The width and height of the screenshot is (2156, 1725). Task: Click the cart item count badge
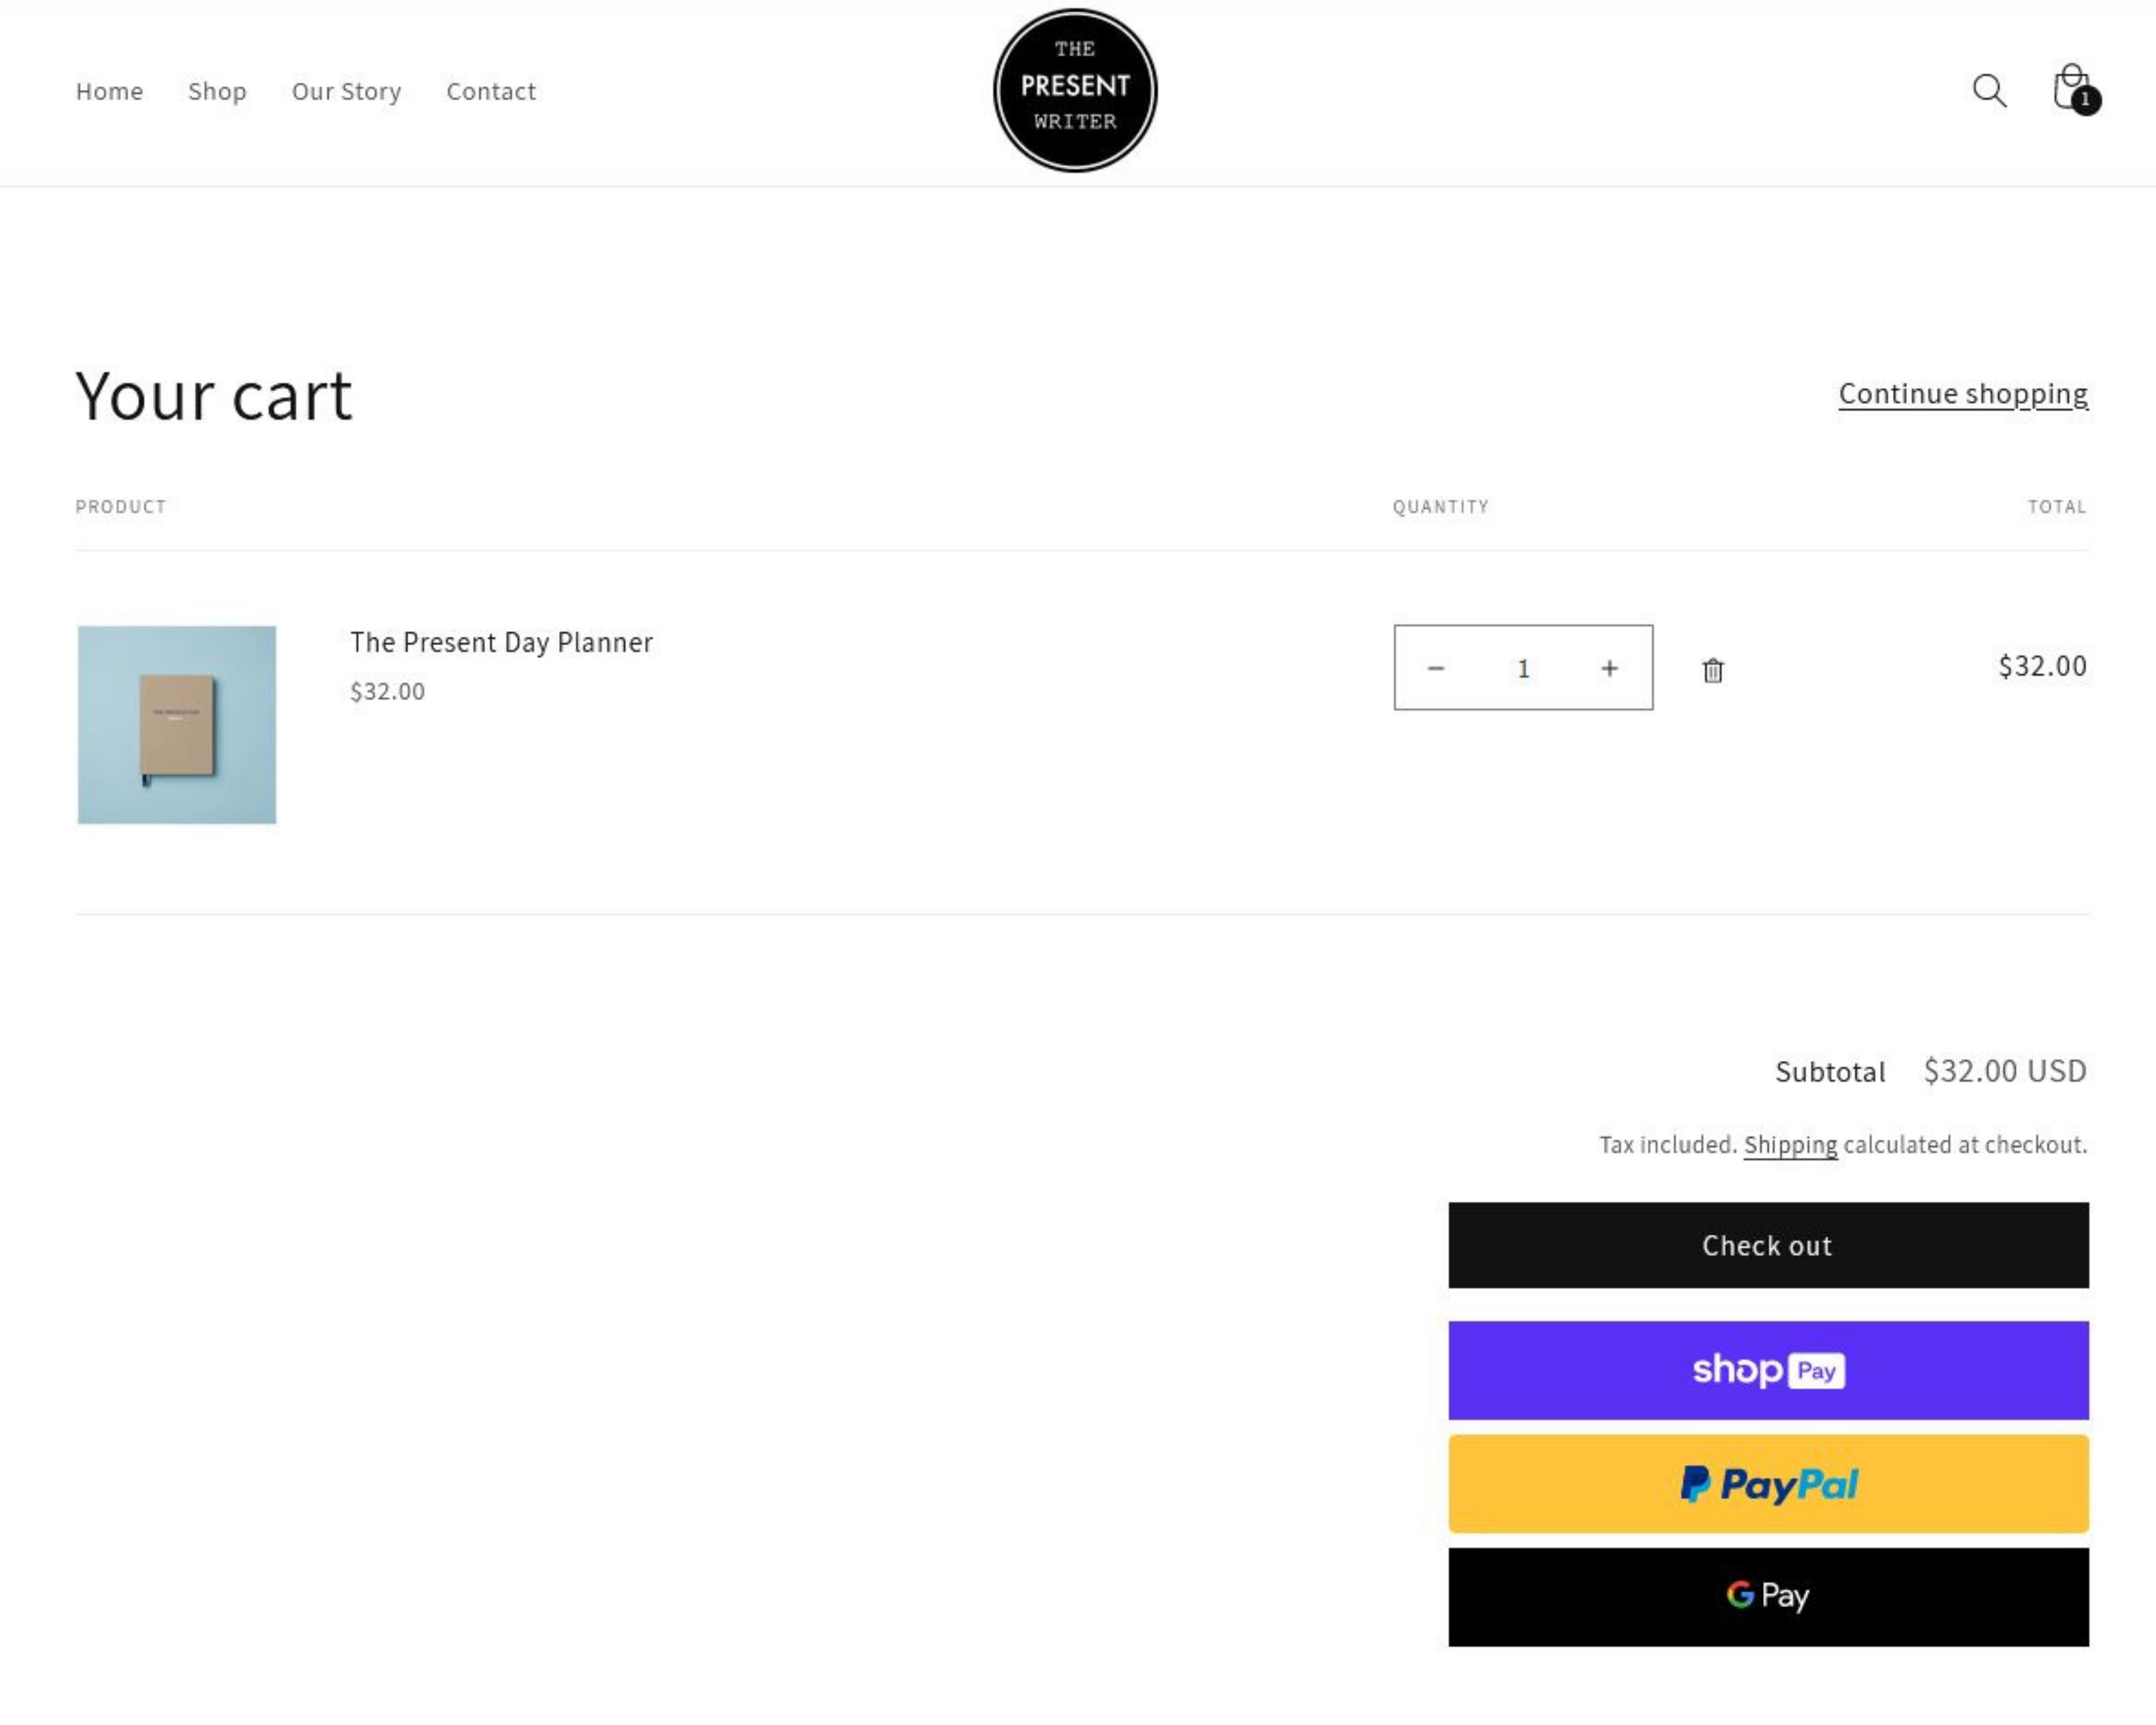tap(2086, 101)
